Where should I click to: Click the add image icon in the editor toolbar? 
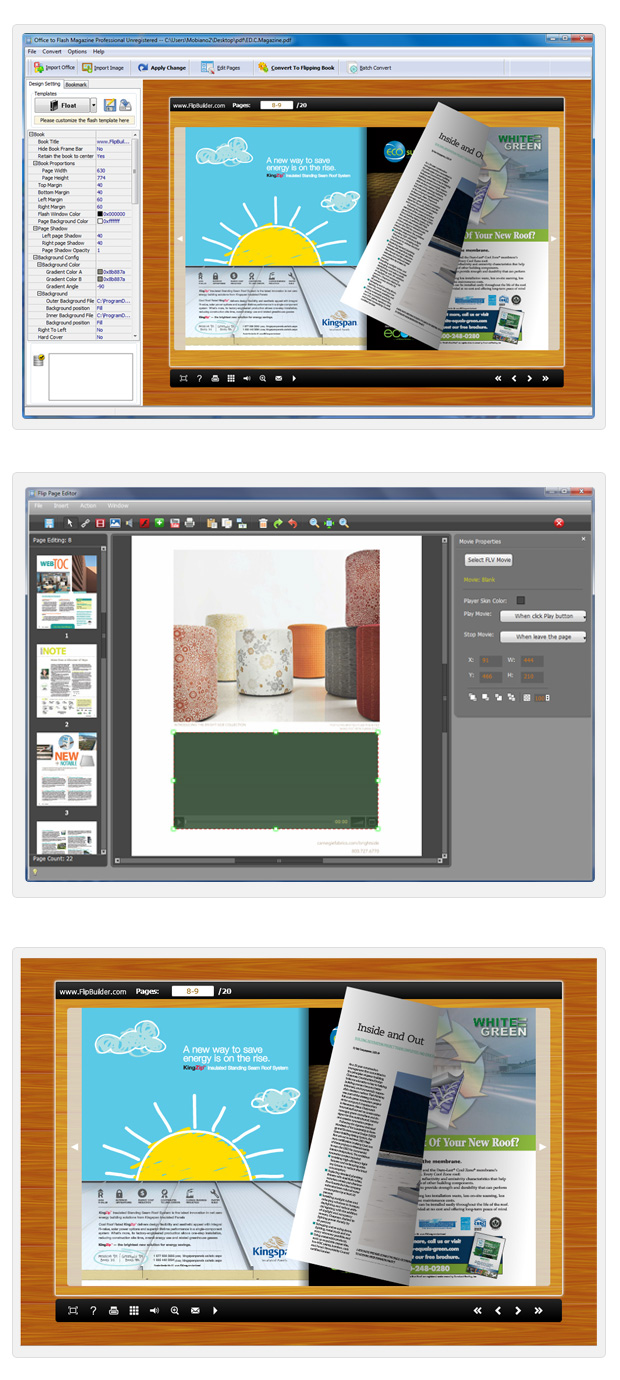(x=115, y=523)
